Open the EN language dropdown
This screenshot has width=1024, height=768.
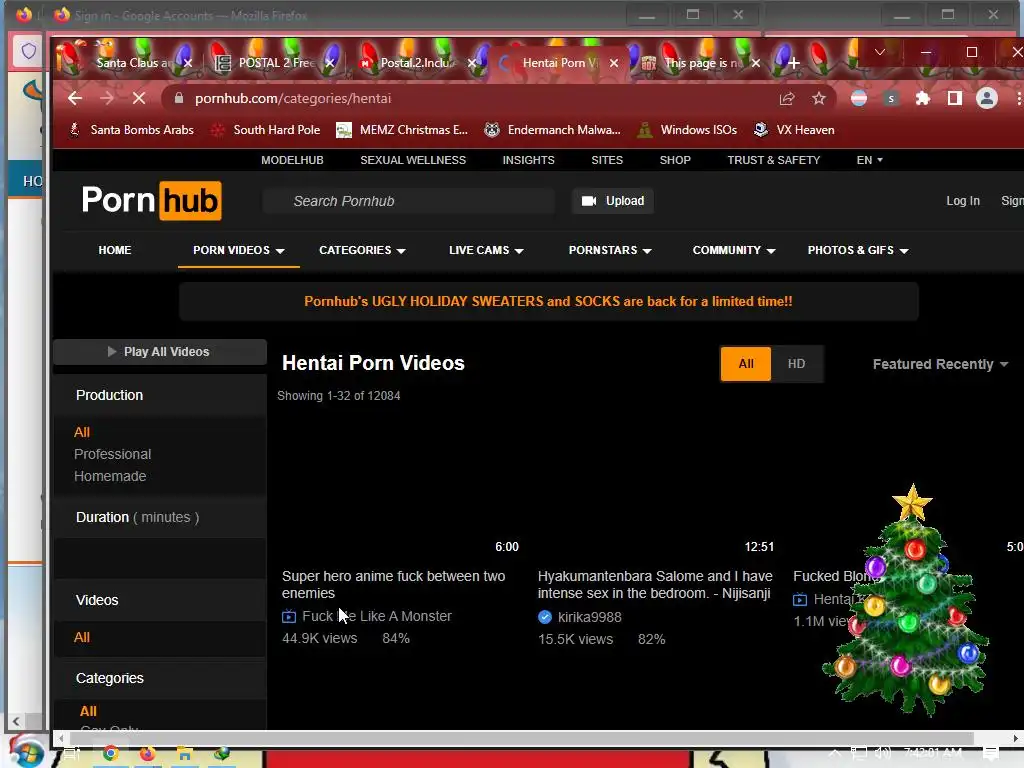(x=869, y=160)
